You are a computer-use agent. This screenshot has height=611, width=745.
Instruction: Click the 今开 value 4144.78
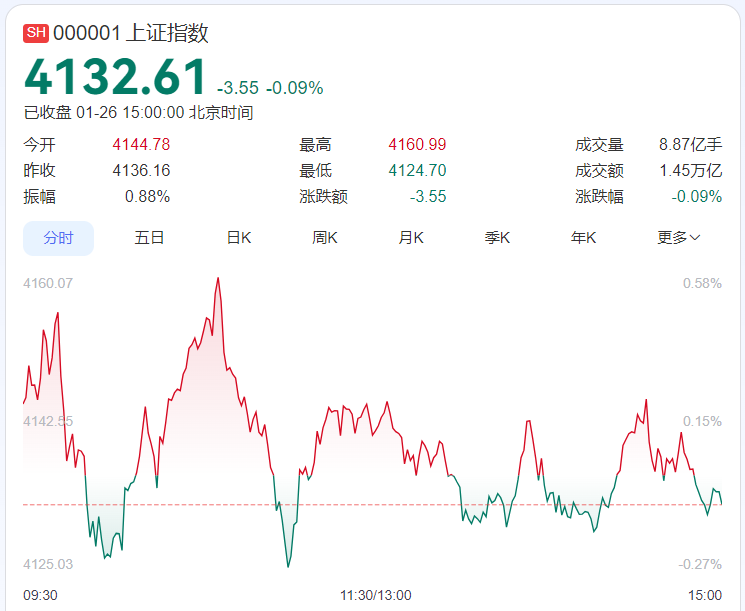pyautogui.click(x=141, y=145)
